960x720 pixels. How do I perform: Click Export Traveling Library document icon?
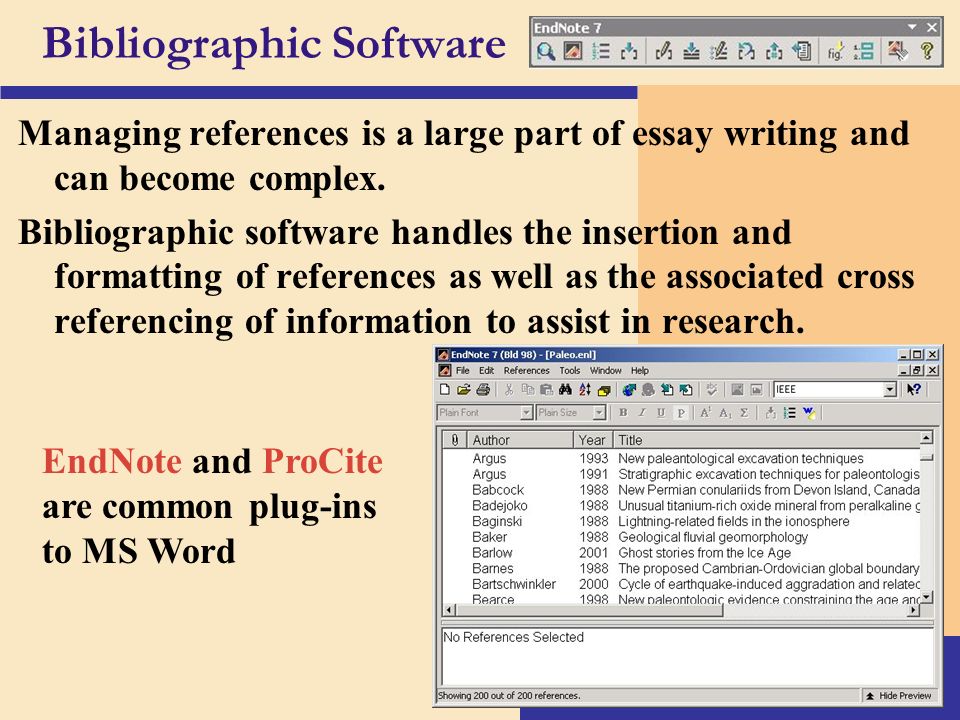pos(801,51)
